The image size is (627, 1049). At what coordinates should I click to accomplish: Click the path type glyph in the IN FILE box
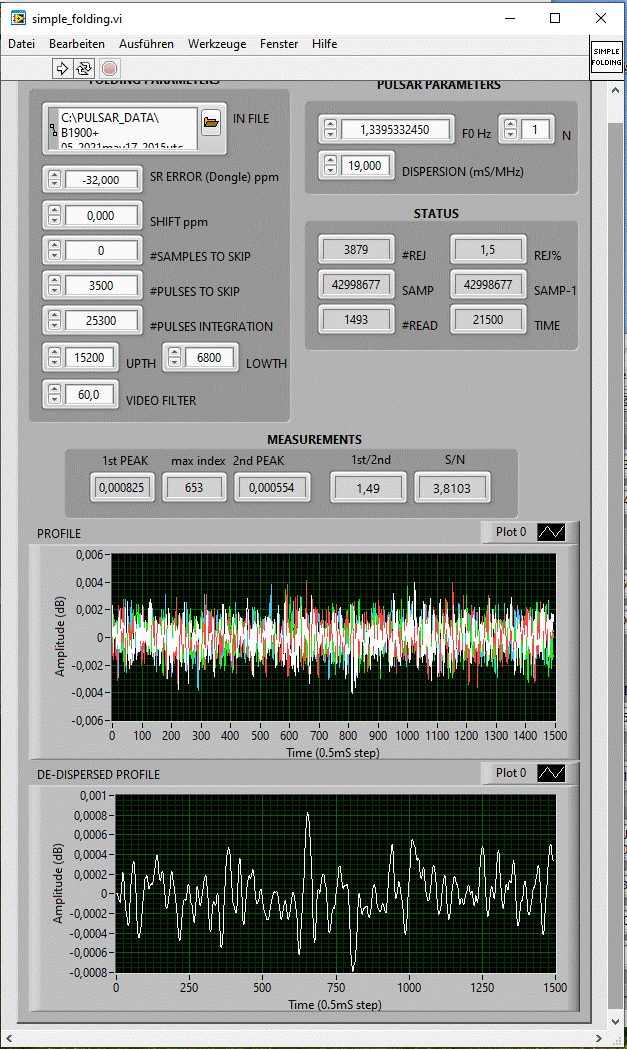[x=53, y=130]
